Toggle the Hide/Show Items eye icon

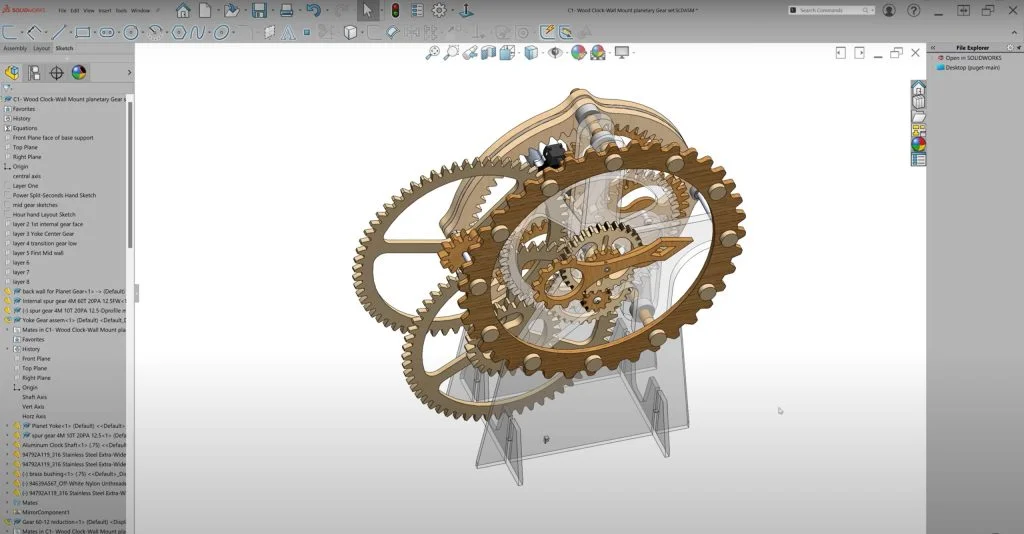[555, 52]
